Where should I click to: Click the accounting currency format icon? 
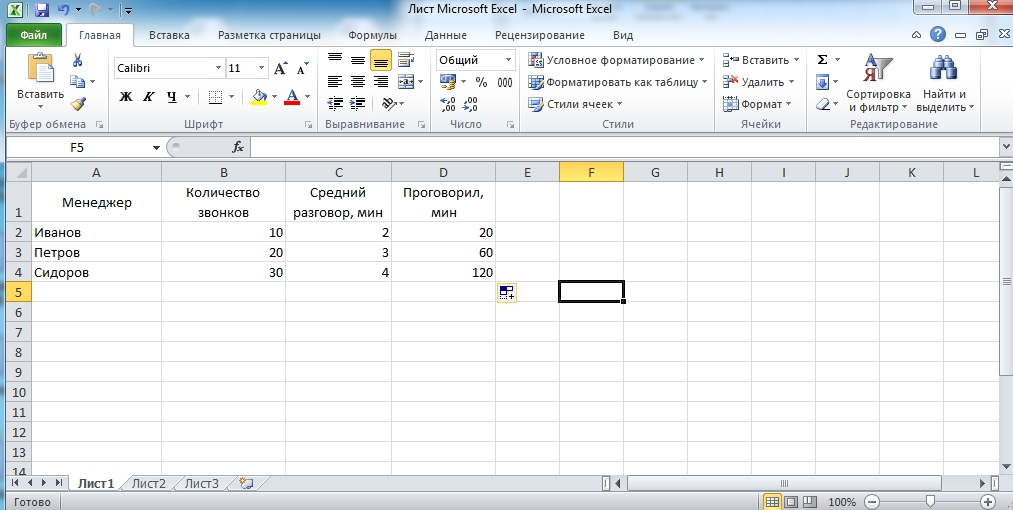point(448,82)
